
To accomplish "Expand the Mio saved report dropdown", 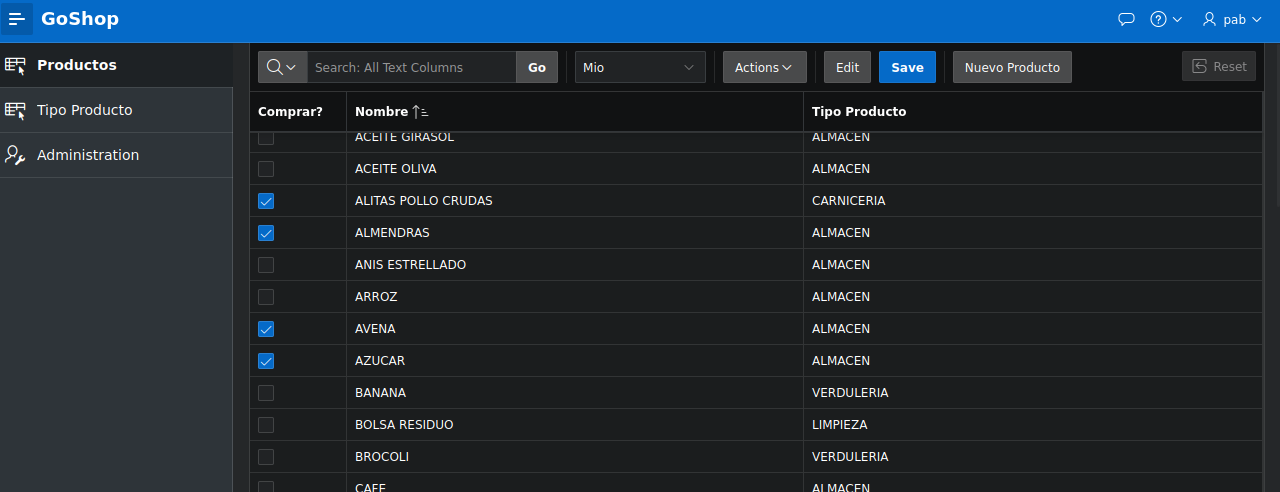I will [640, 67].
